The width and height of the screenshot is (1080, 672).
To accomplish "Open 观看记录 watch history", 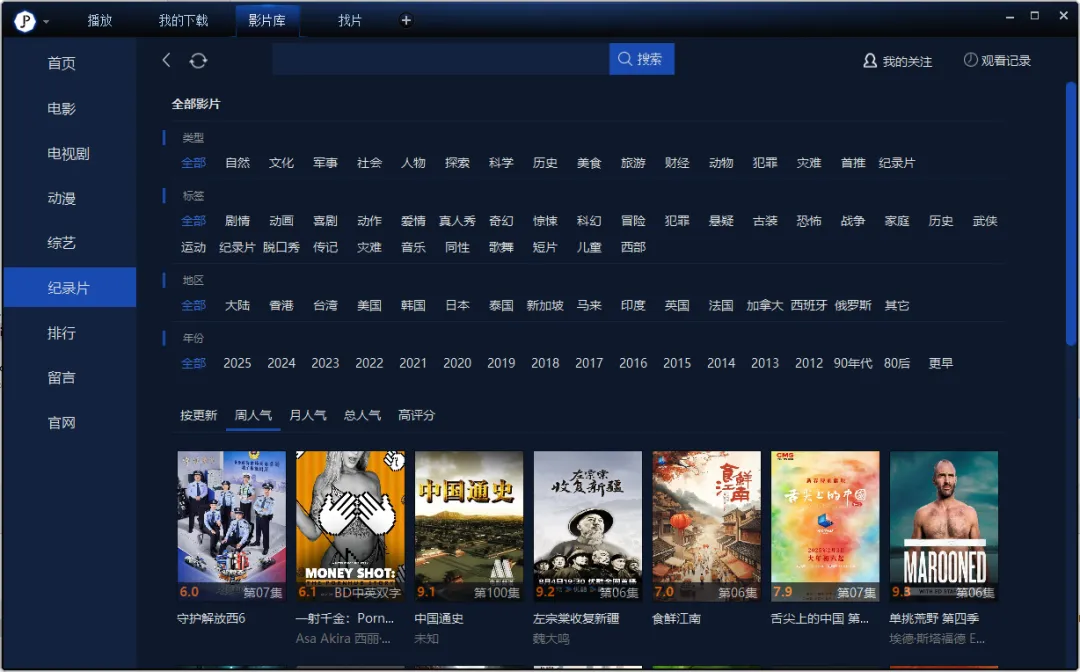I will (997, 61).
